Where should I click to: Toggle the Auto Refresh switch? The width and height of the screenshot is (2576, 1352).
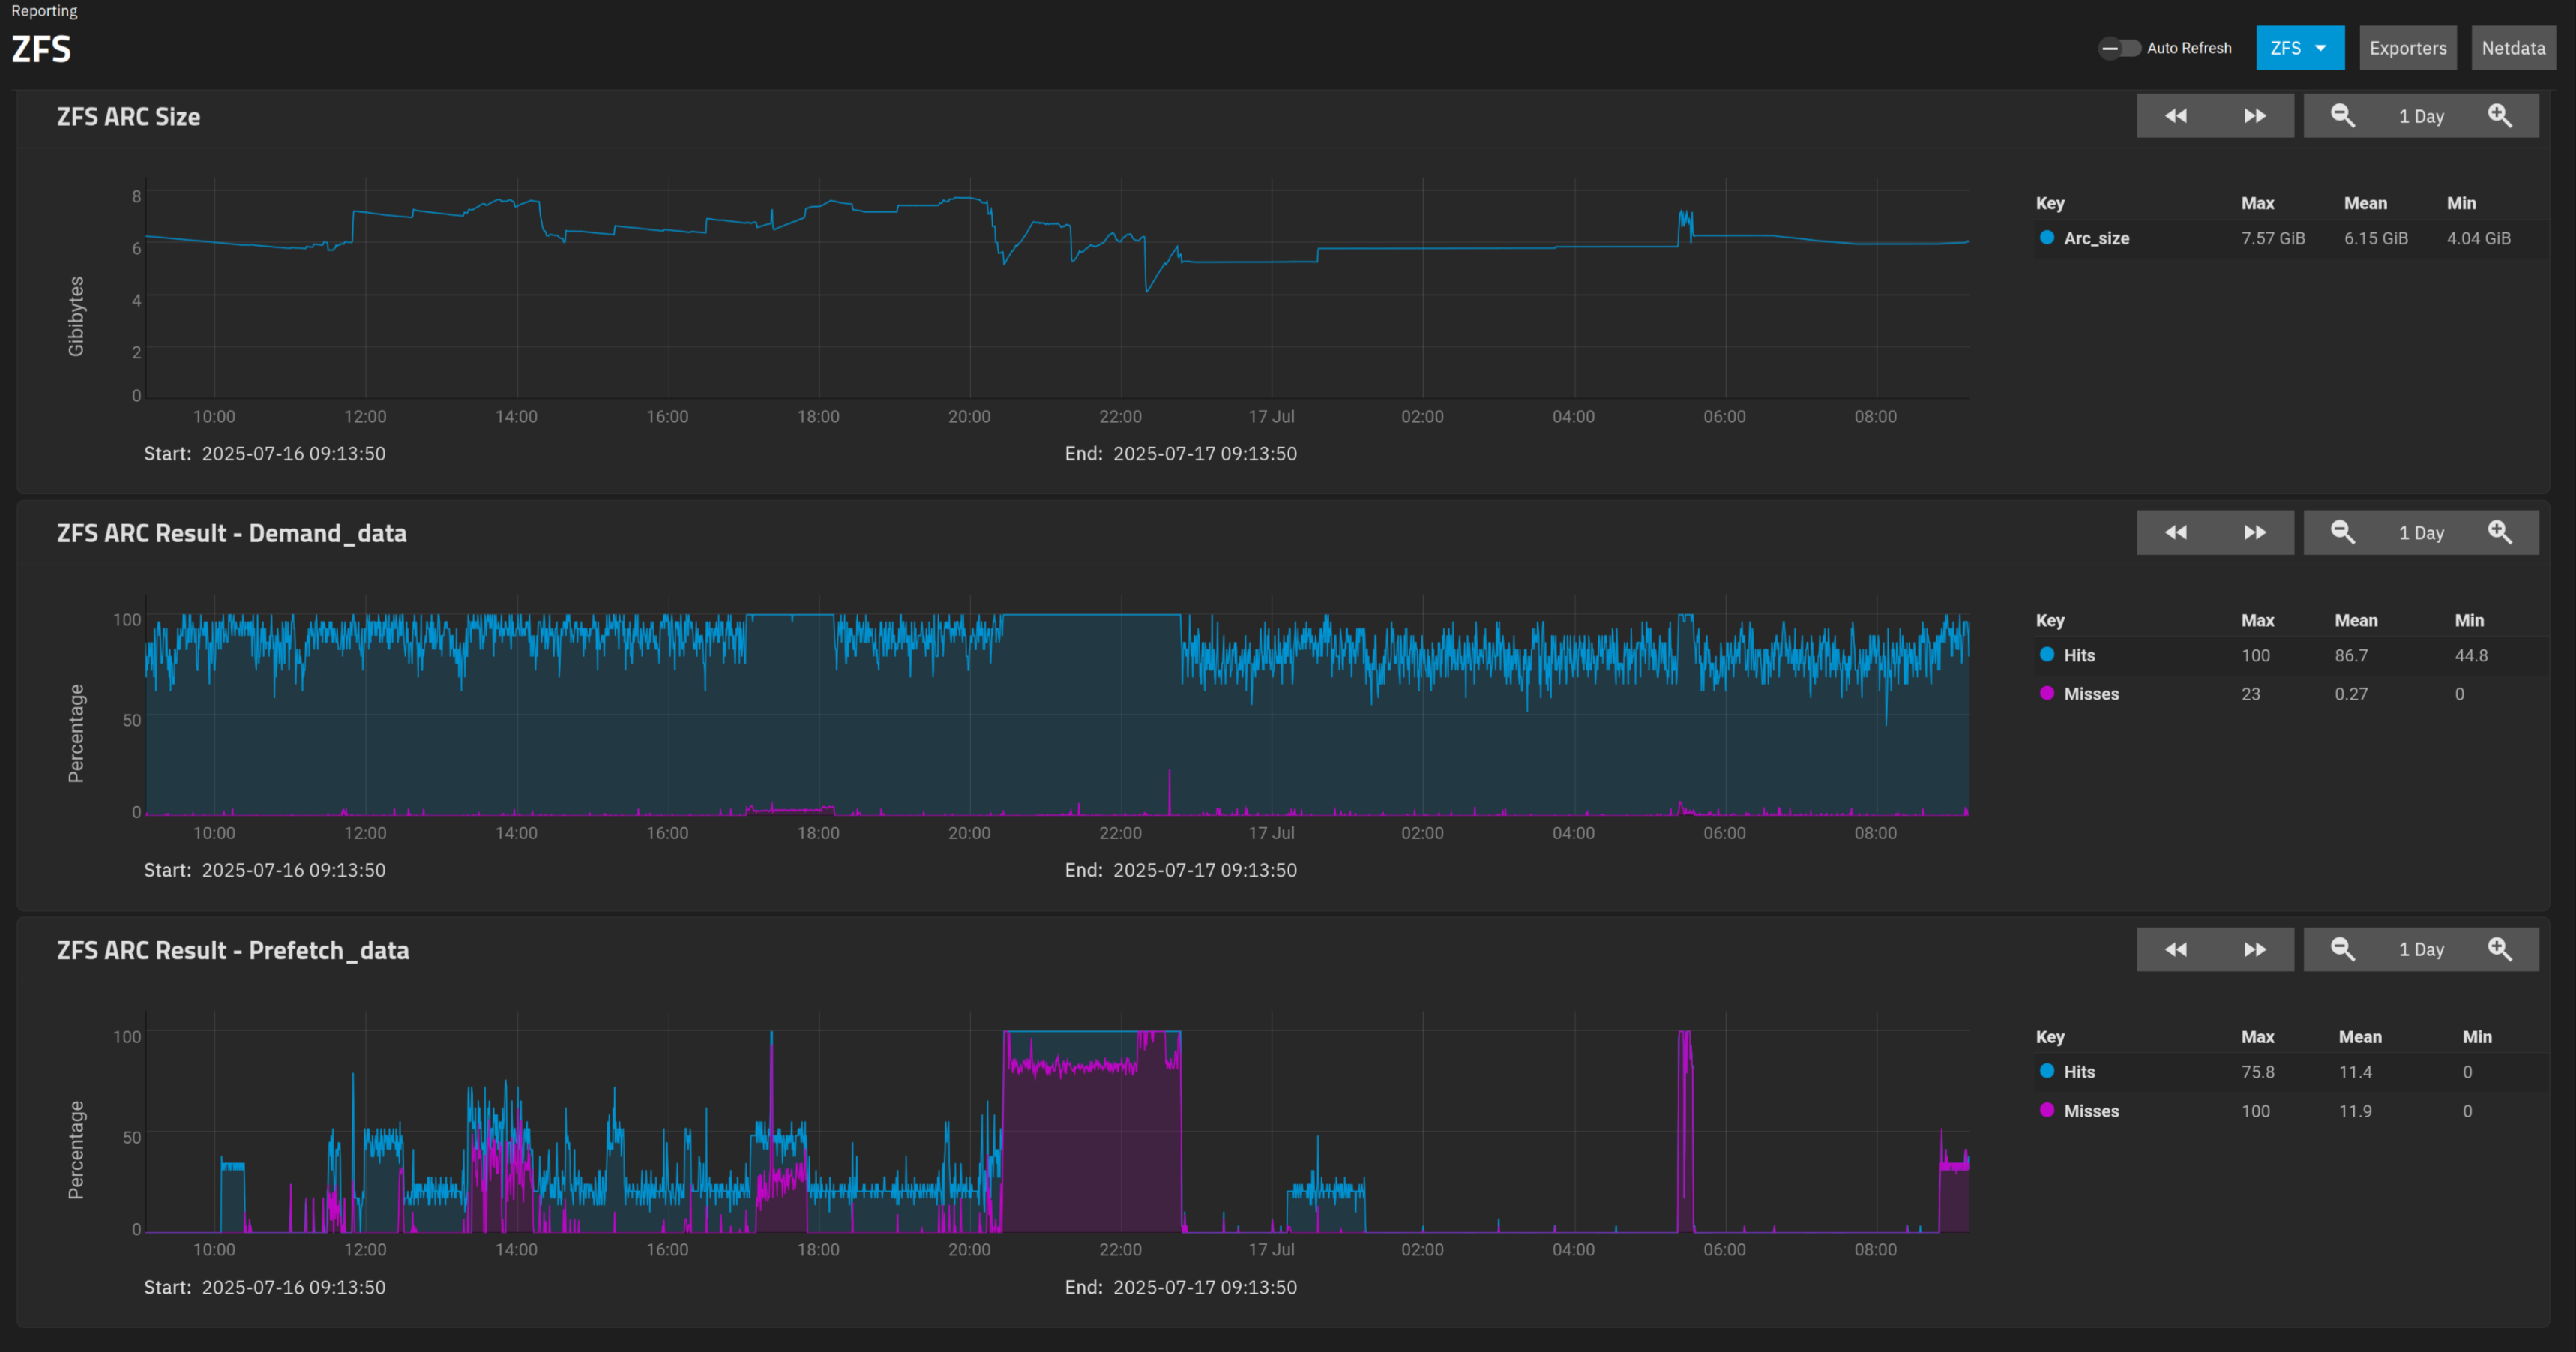(x=2118, y=48)
